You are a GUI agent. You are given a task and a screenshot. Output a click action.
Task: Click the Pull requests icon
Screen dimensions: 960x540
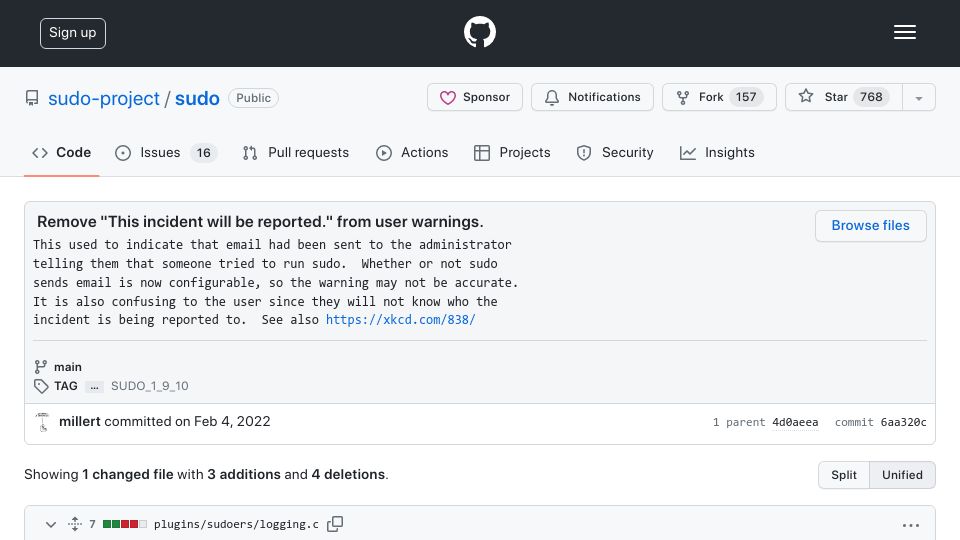point(250,153)
